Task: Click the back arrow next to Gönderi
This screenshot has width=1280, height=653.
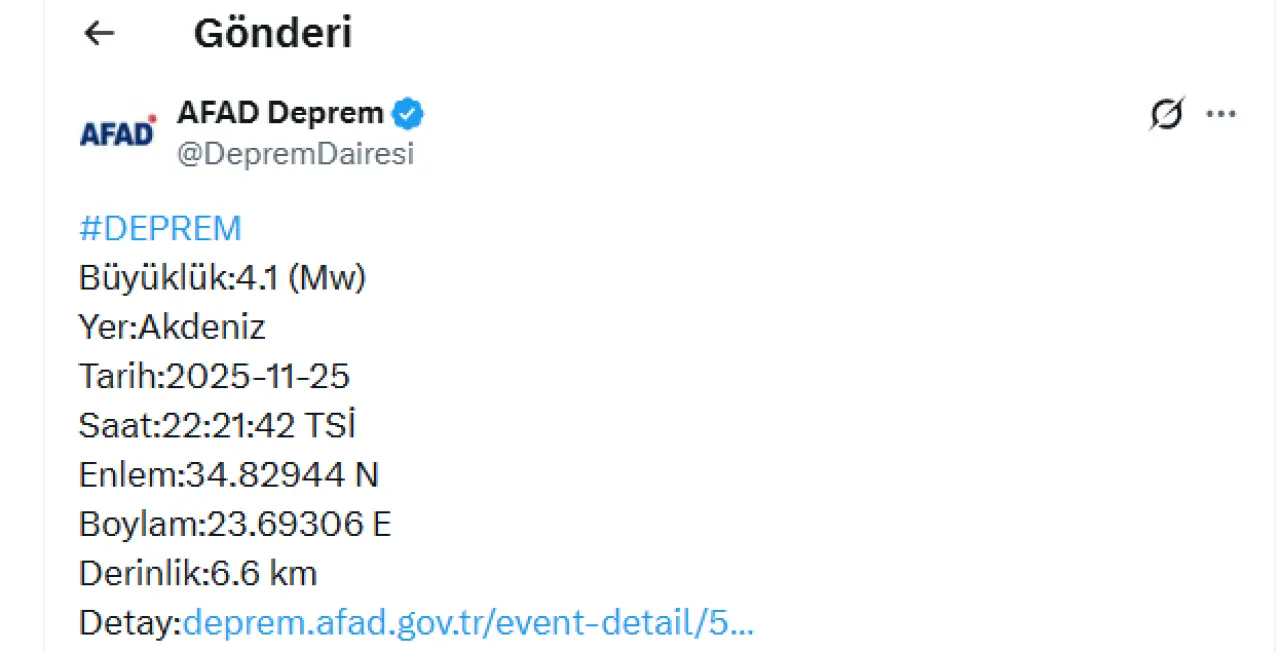Action: tap(99, 34)
